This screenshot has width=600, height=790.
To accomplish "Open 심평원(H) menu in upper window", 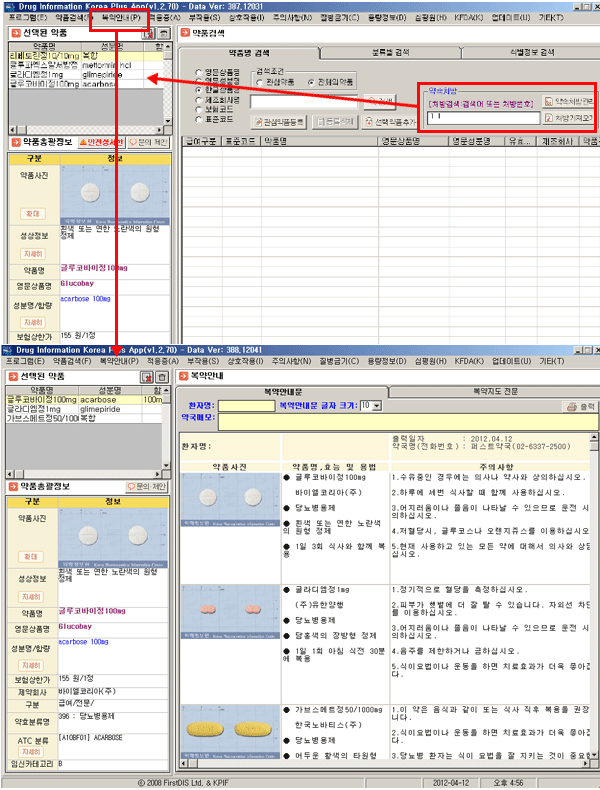I will point(431,18).
